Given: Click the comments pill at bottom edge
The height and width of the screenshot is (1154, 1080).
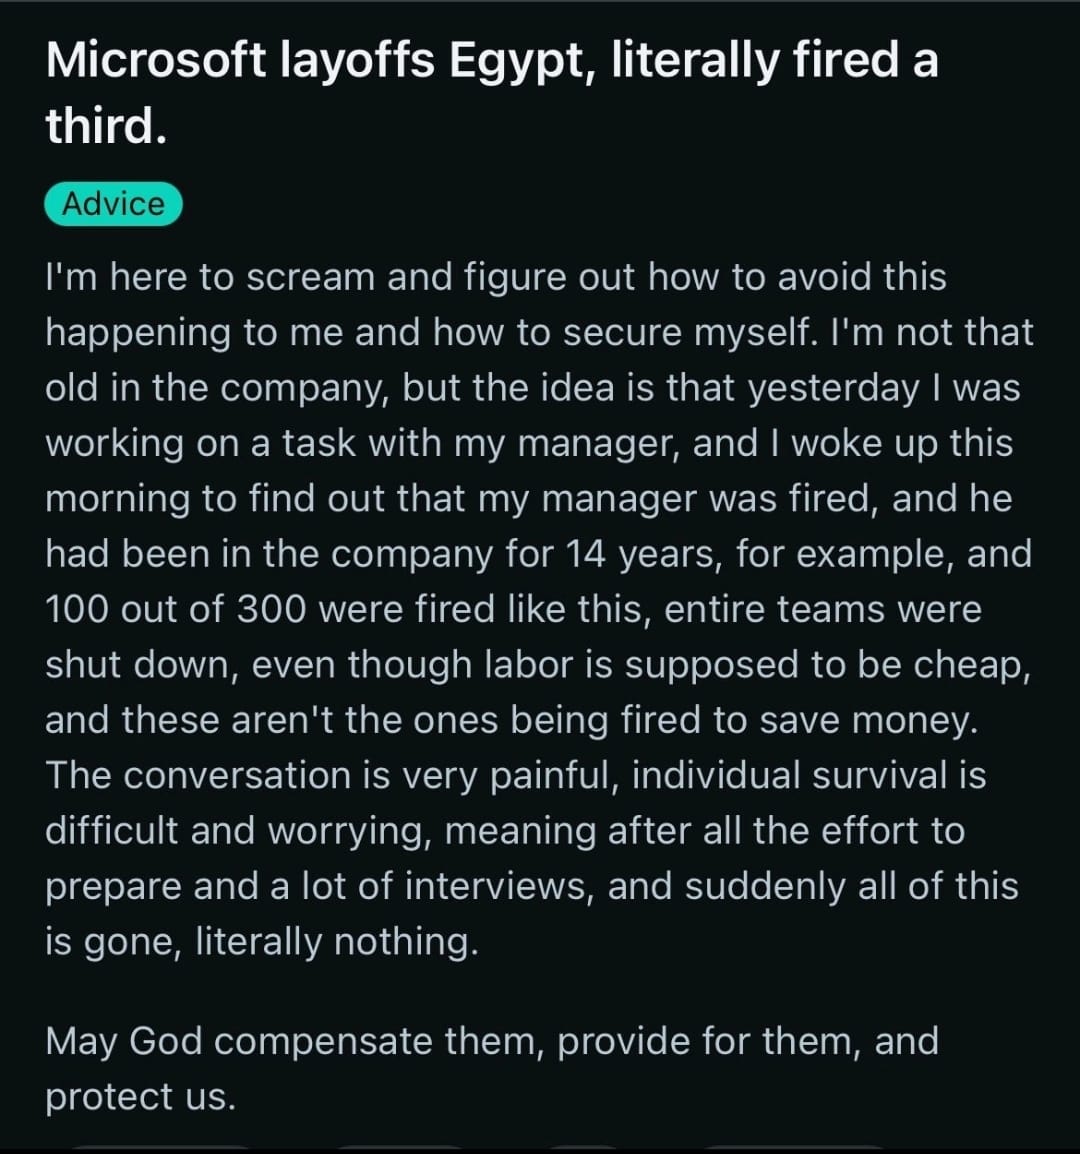Looking at the screenshot, I should [x=398, y=1150].
